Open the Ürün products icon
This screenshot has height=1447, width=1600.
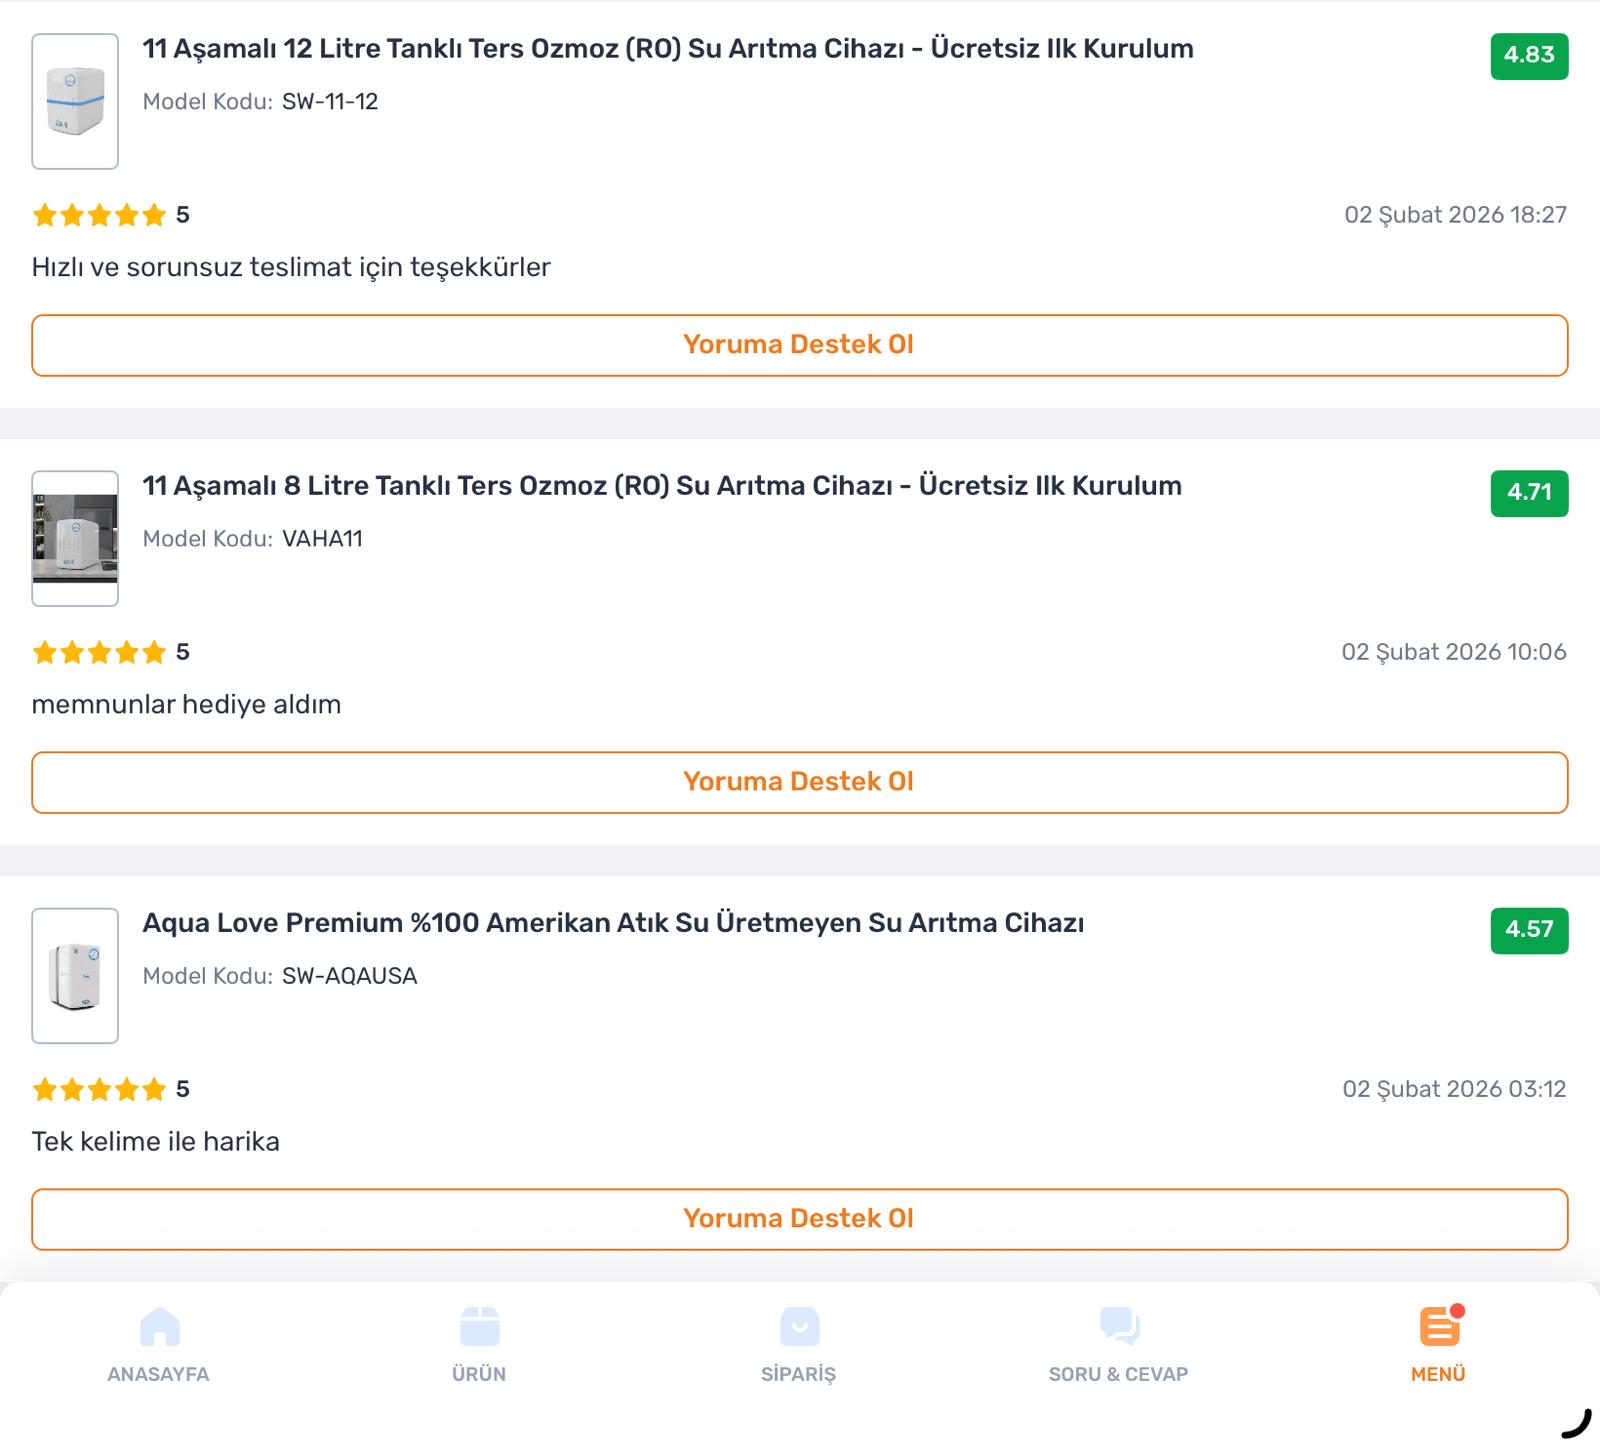479,1328
